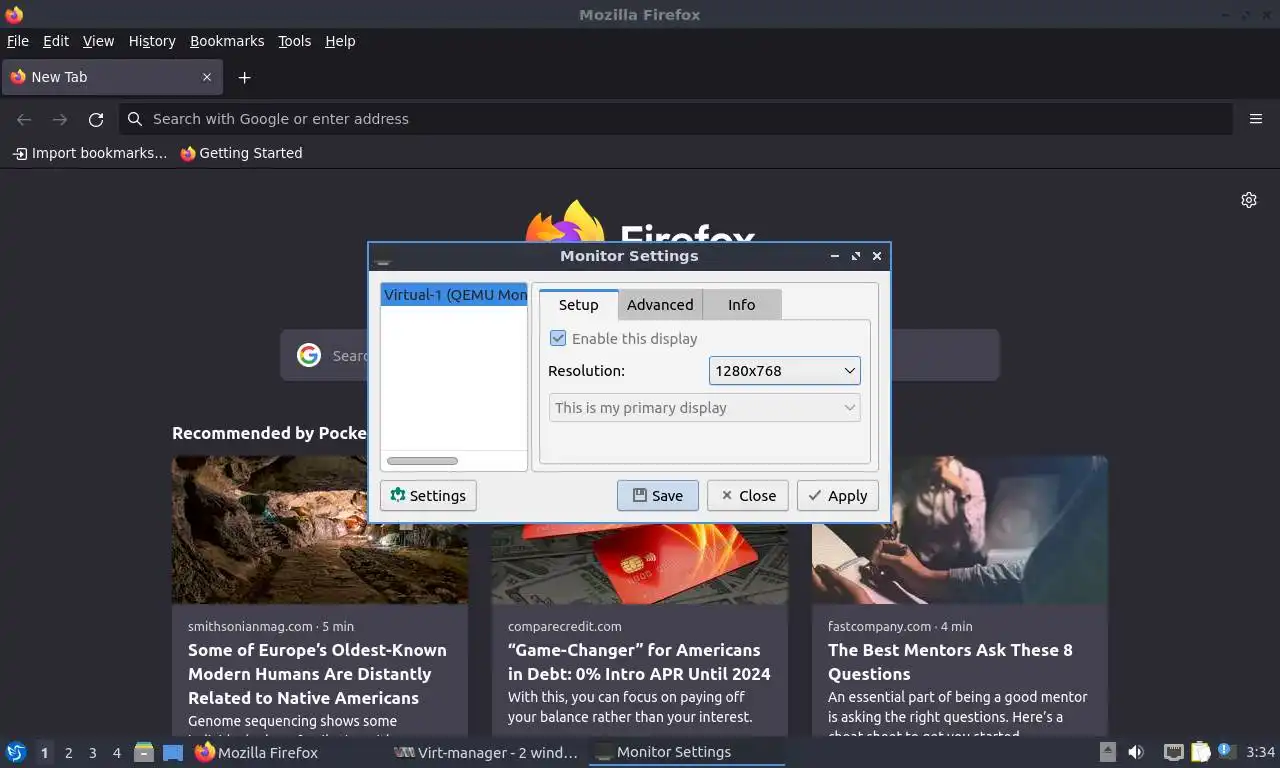Minimize the Monitor Settings dialog
Screen dimensions: 1280x768
pyautogui.click(x=835, y=256)
